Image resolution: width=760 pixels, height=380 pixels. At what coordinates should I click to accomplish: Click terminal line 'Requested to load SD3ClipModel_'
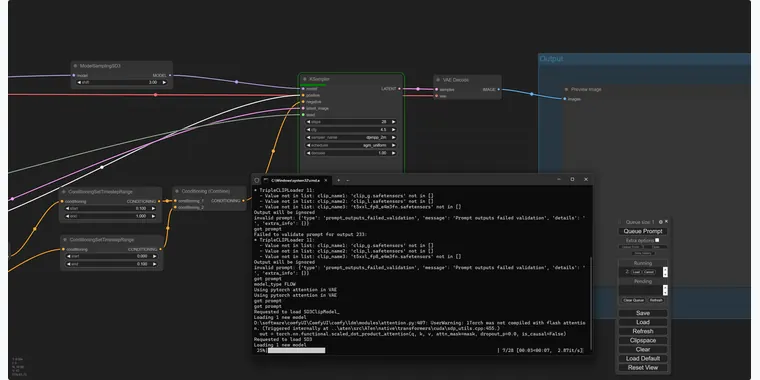[297, 312]
